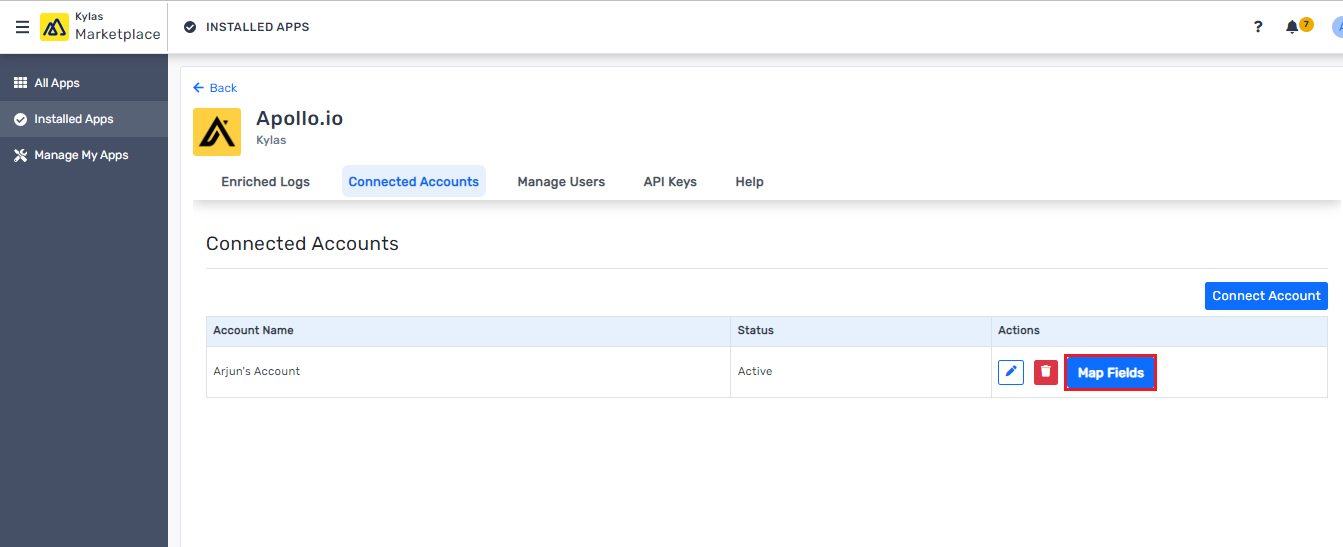Viewport: 1343px width, 547px height.
Task: Click Map Fields for Arjun's Account
Action: [1110, 372]
